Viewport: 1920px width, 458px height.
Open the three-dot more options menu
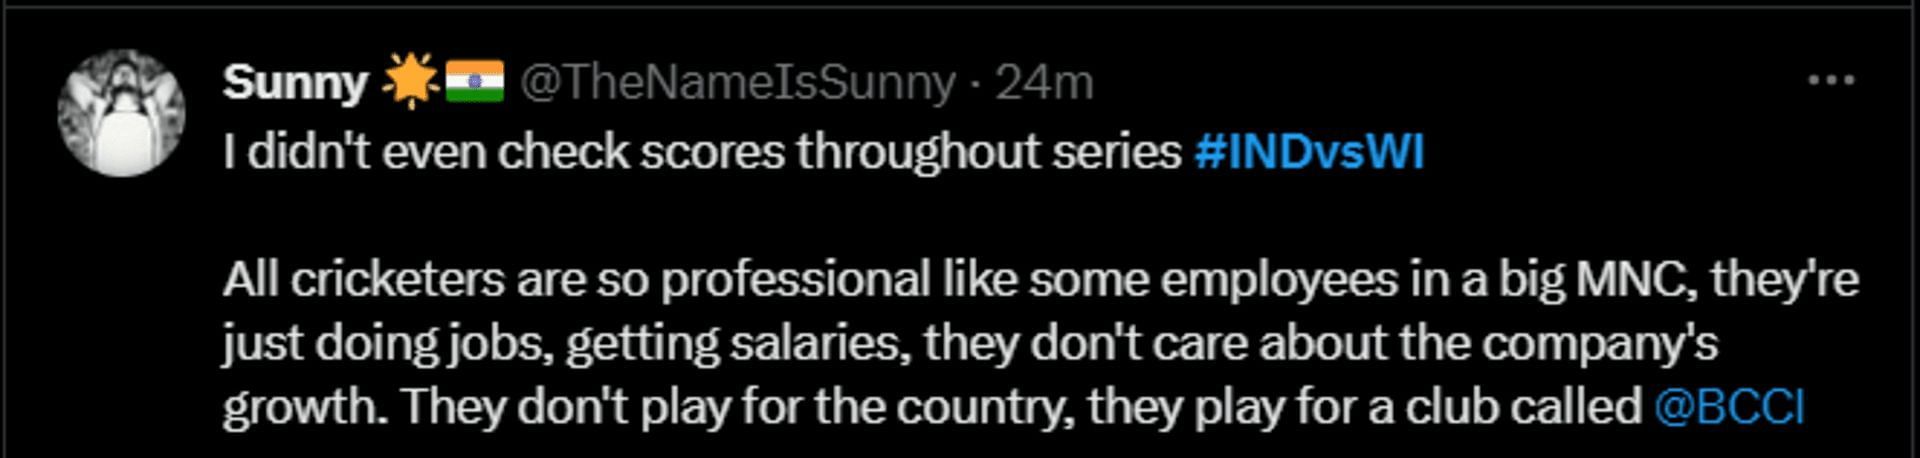pos(1831,81)
